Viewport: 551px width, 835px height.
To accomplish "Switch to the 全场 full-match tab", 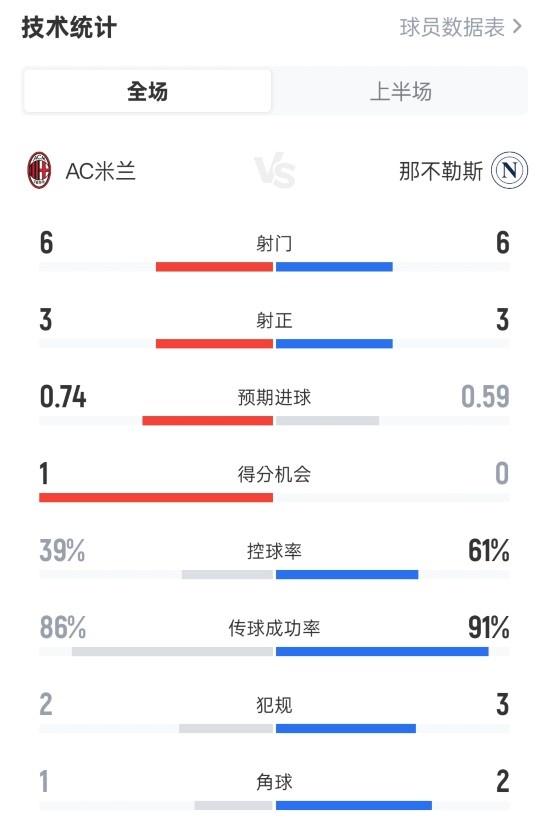I will pos(147,91).
